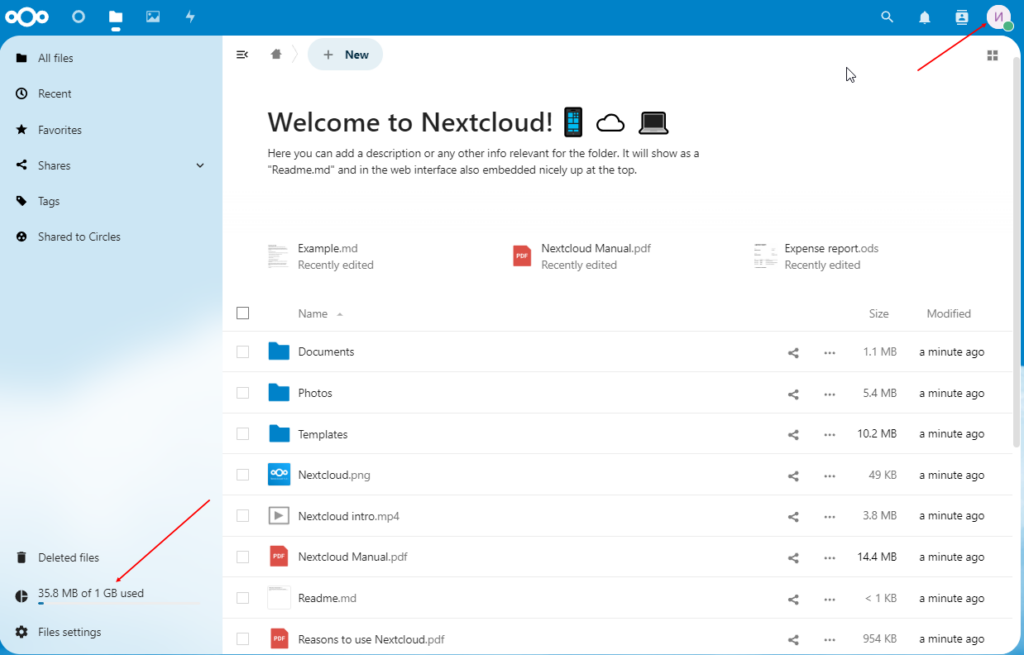Open the Contacts menu icon
Image resolution: width=1024 pixels, height=655 pixels.
tap(961, 18)
